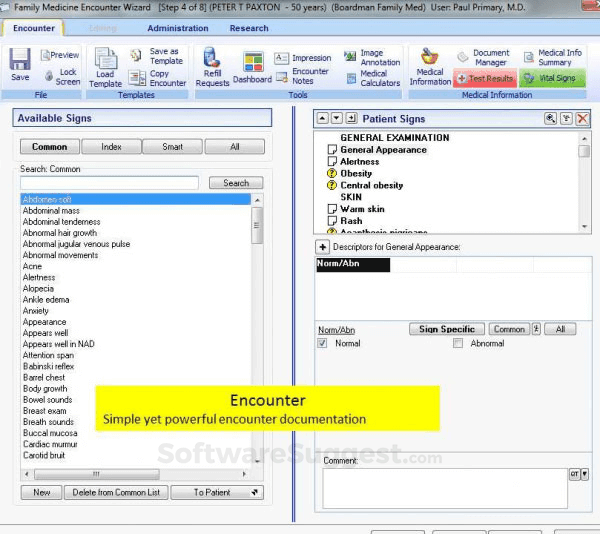The width and height of the screenshot is (600, 534).
Task: Click the Available Signs horizontal scrollbar thumb
Action: [97, 474]
